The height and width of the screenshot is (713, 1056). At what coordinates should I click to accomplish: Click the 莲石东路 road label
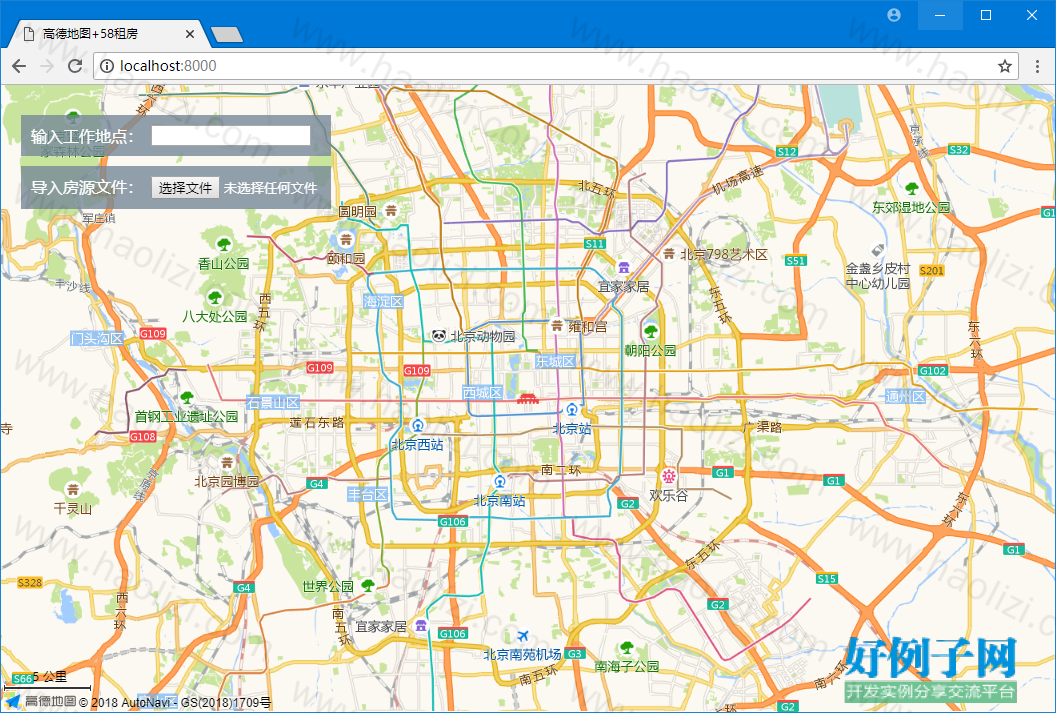tap(317, 422)
